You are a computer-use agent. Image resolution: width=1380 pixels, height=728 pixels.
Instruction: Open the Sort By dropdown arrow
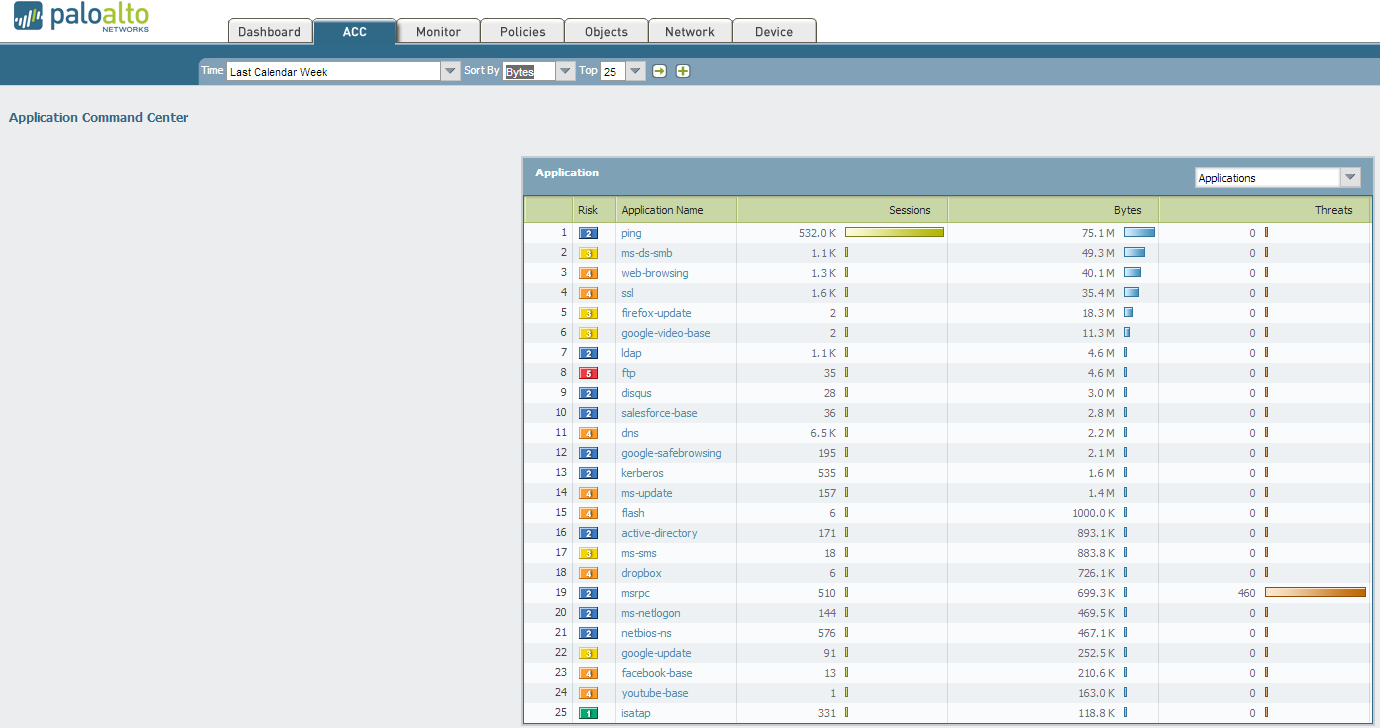[565, 71]
